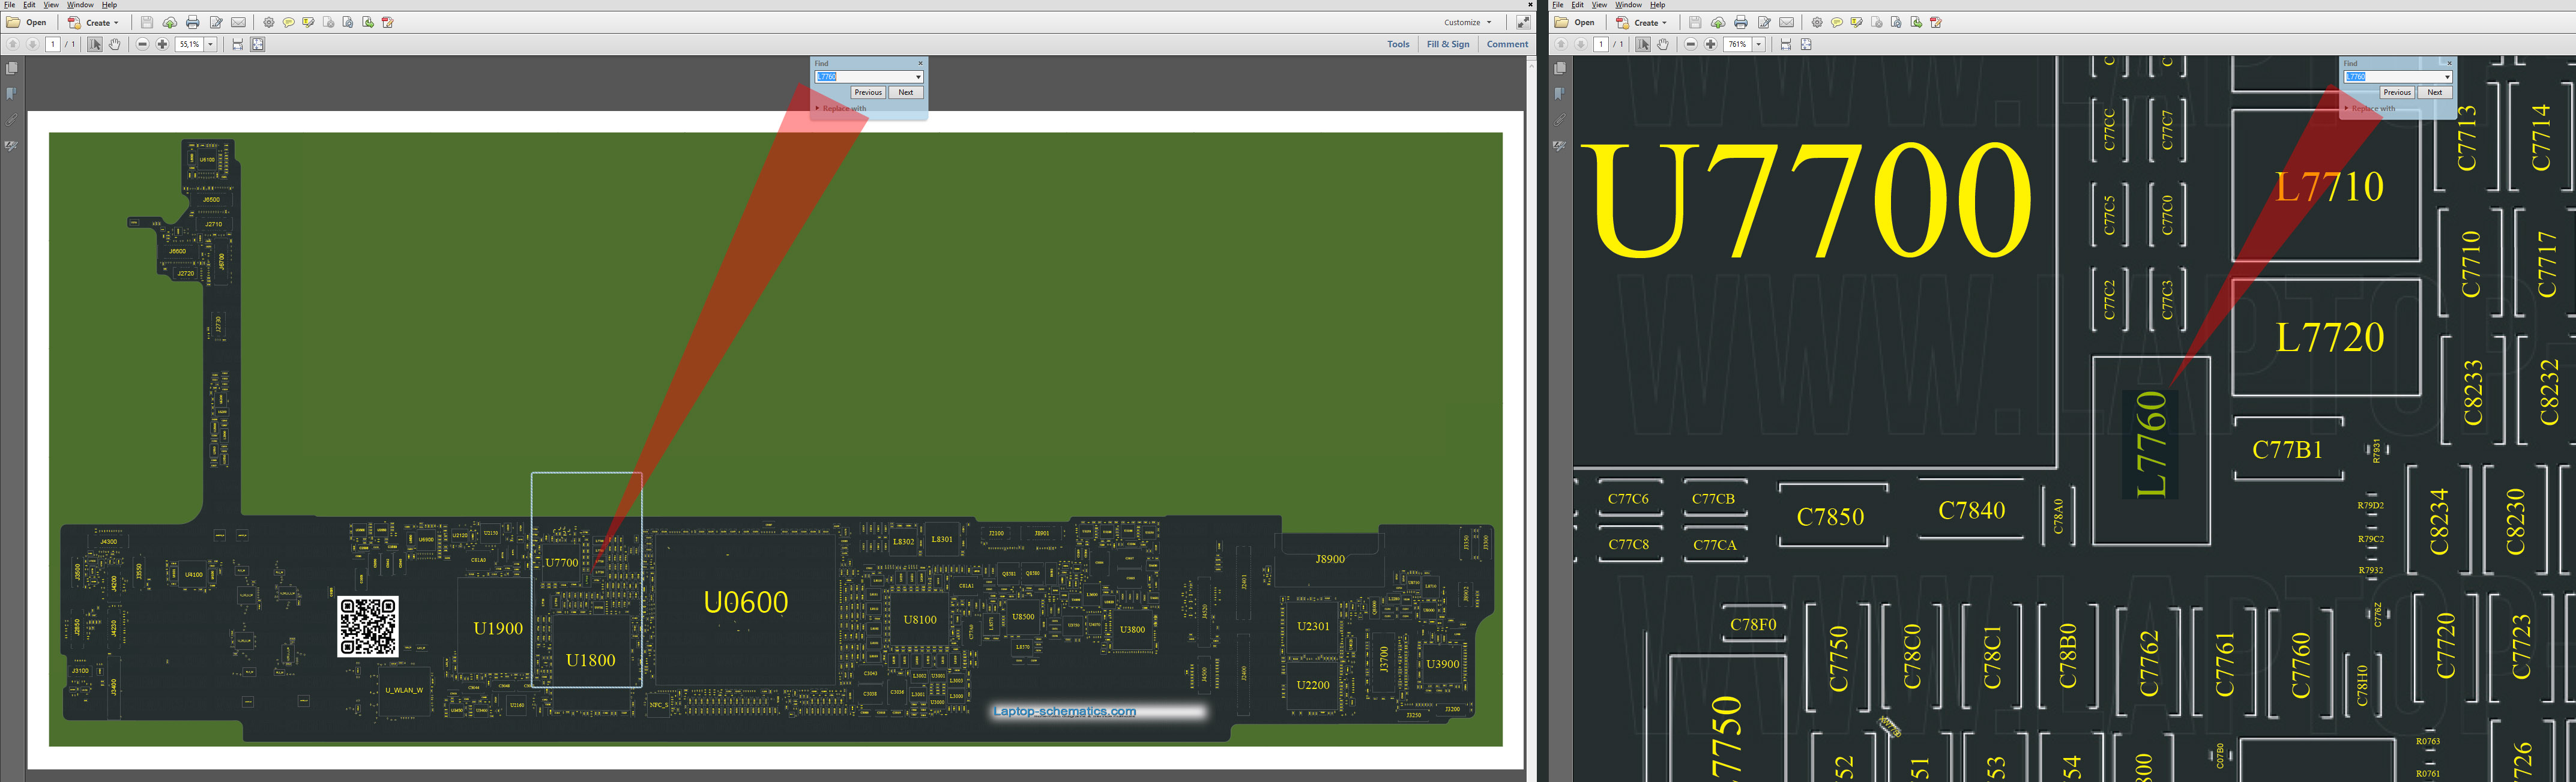Viewport: 2576px width, 782px height.
Task: Open the 761% zoom level dropdown arrow
Action: pos(1759,44)
